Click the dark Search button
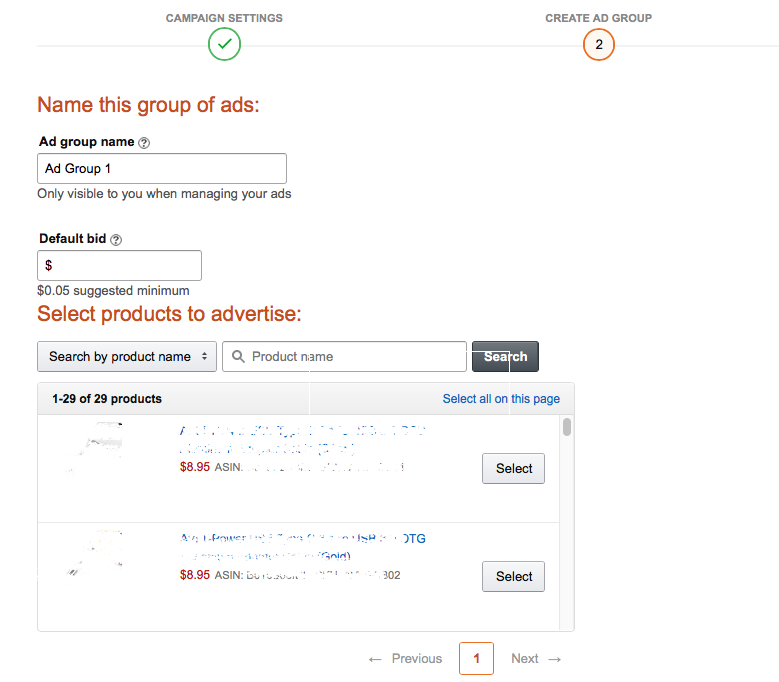779x682 pixels. pos(505,356)
